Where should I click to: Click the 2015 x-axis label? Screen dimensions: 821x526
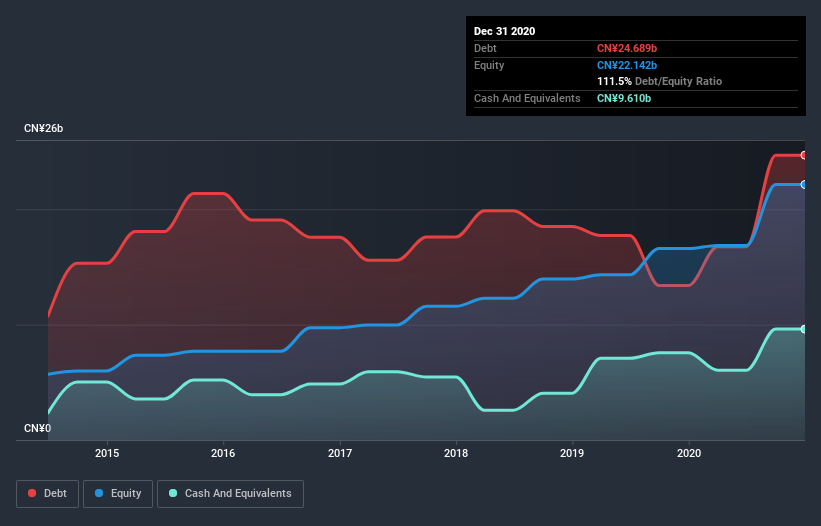coord(107,453)
